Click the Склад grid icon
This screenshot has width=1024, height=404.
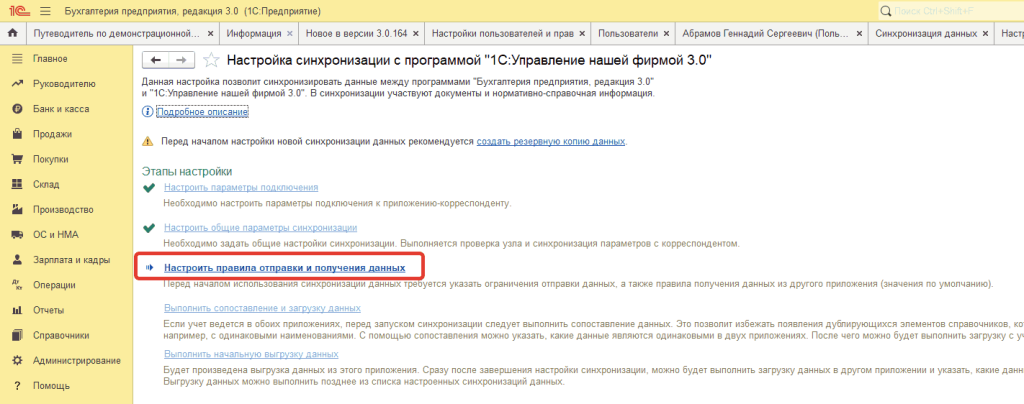[x=18, y=184]
